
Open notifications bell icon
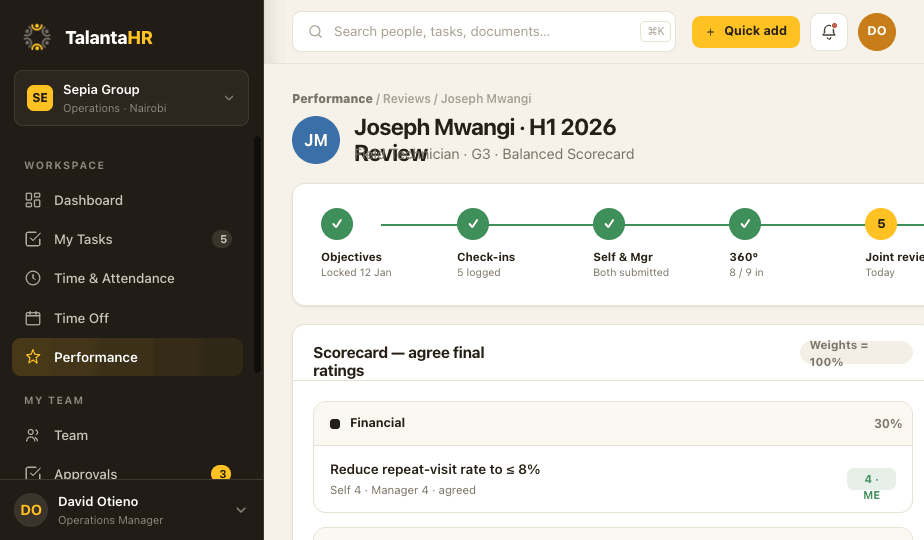point(829,31)
